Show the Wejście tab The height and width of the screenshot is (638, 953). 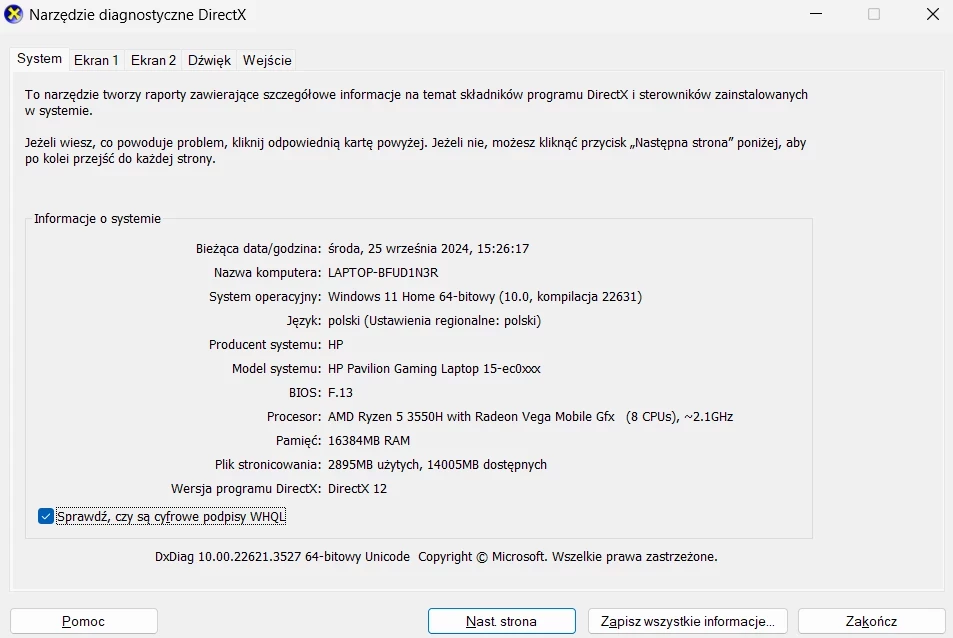coord(267,60)
